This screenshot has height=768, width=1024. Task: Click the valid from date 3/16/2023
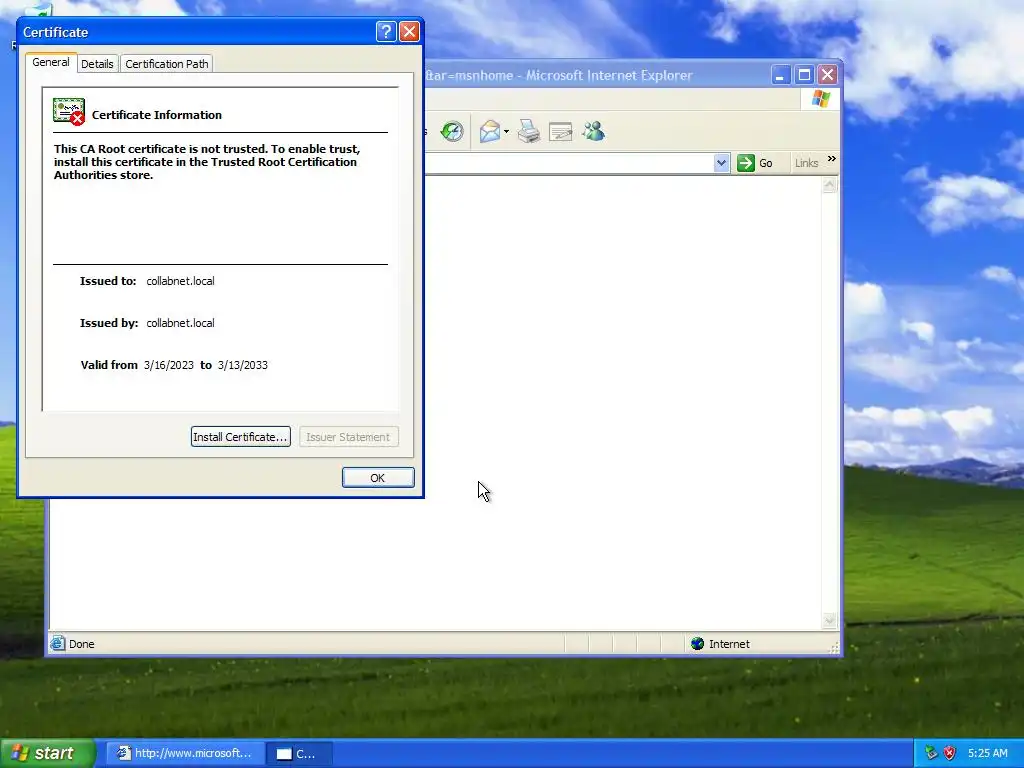(168, 365)
